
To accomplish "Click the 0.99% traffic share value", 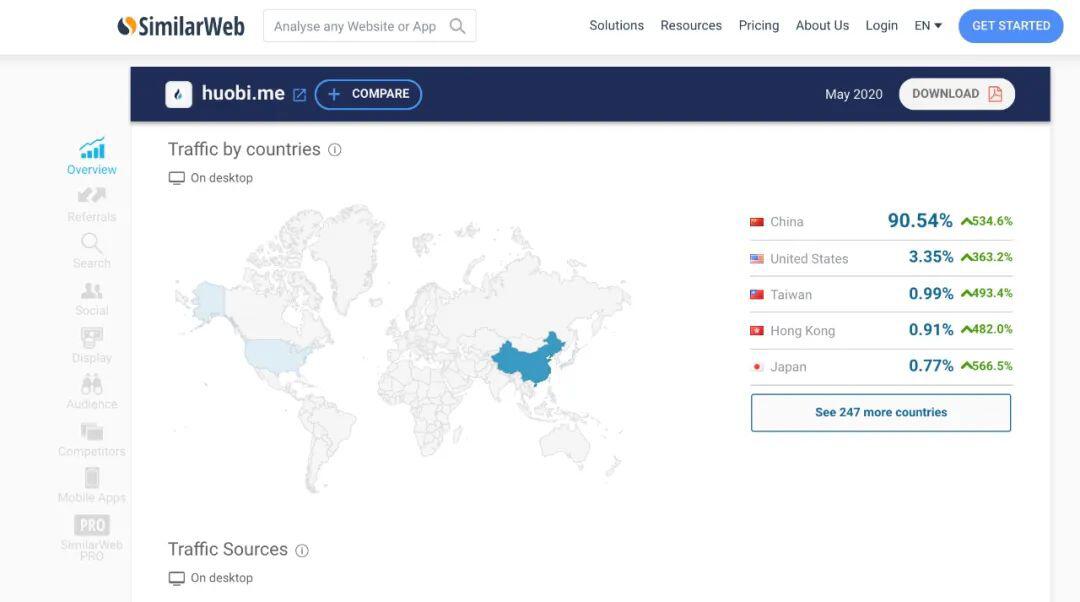I will point(931,293).
